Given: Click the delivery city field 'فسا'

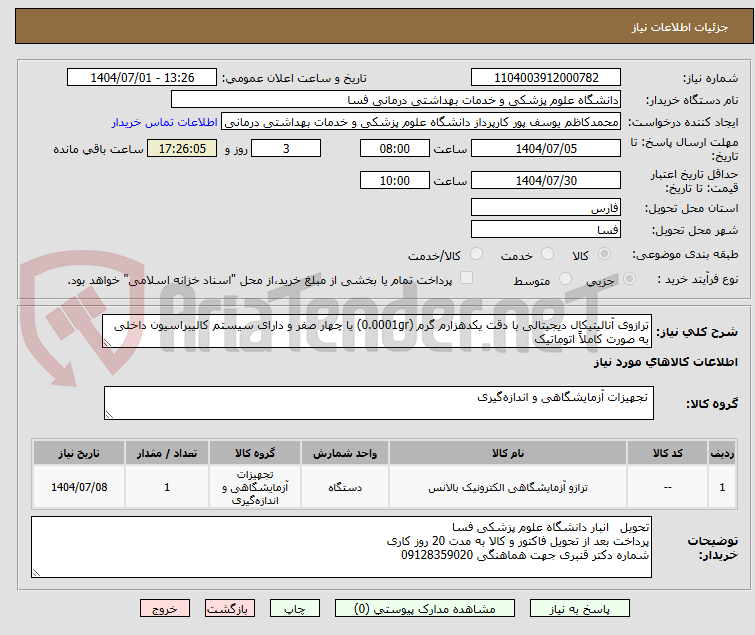Looking at the screenshot, I should coord(546,229).
